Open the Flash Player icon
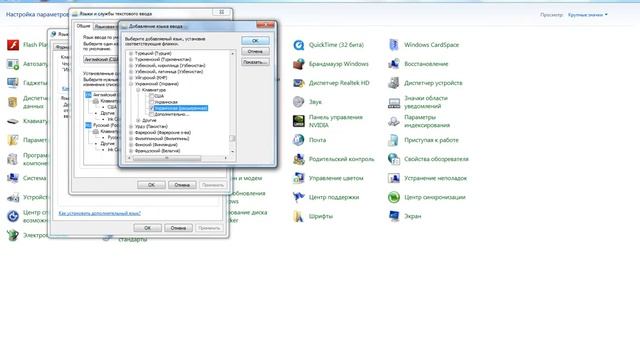640x360 pixels. click(13, 45)
